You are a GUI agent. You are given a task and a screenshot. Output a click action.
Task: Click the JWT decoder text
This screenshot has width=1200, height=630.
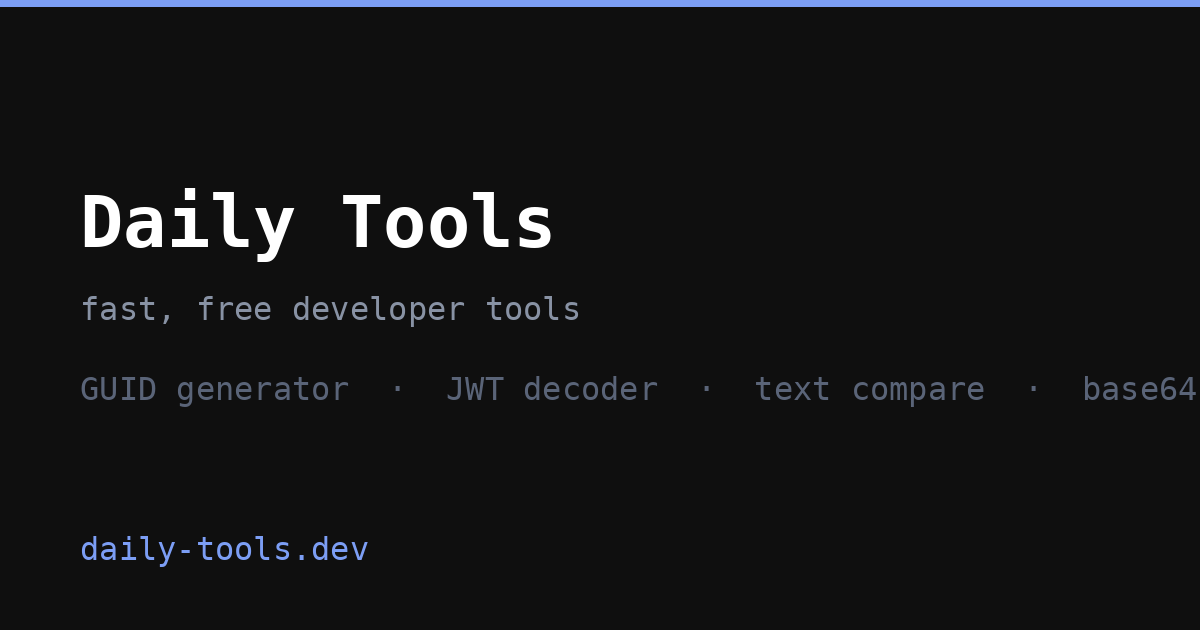click(x=551, y=389)
